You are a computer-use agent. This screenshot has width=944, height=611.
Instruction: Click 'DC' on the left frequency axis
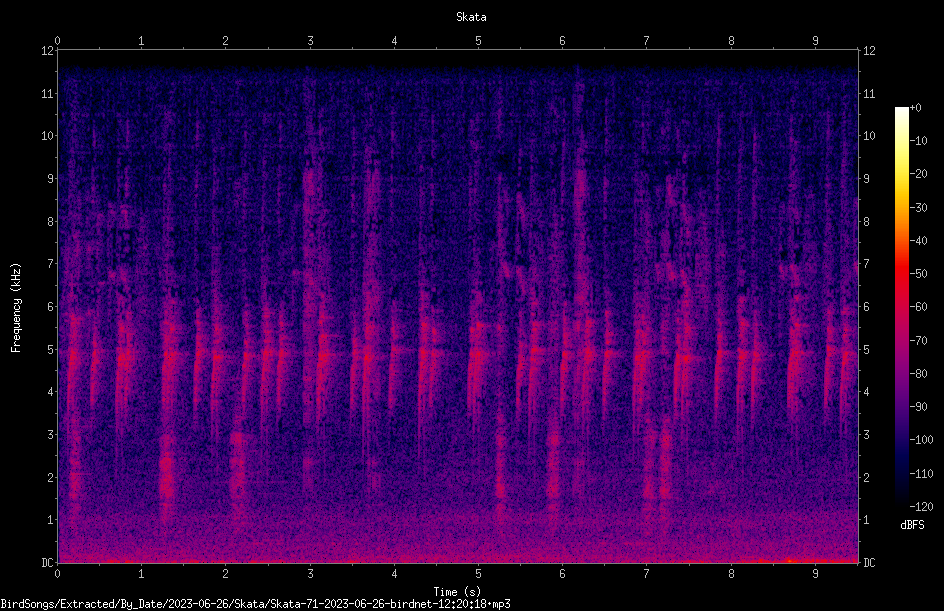click(47, 563)
